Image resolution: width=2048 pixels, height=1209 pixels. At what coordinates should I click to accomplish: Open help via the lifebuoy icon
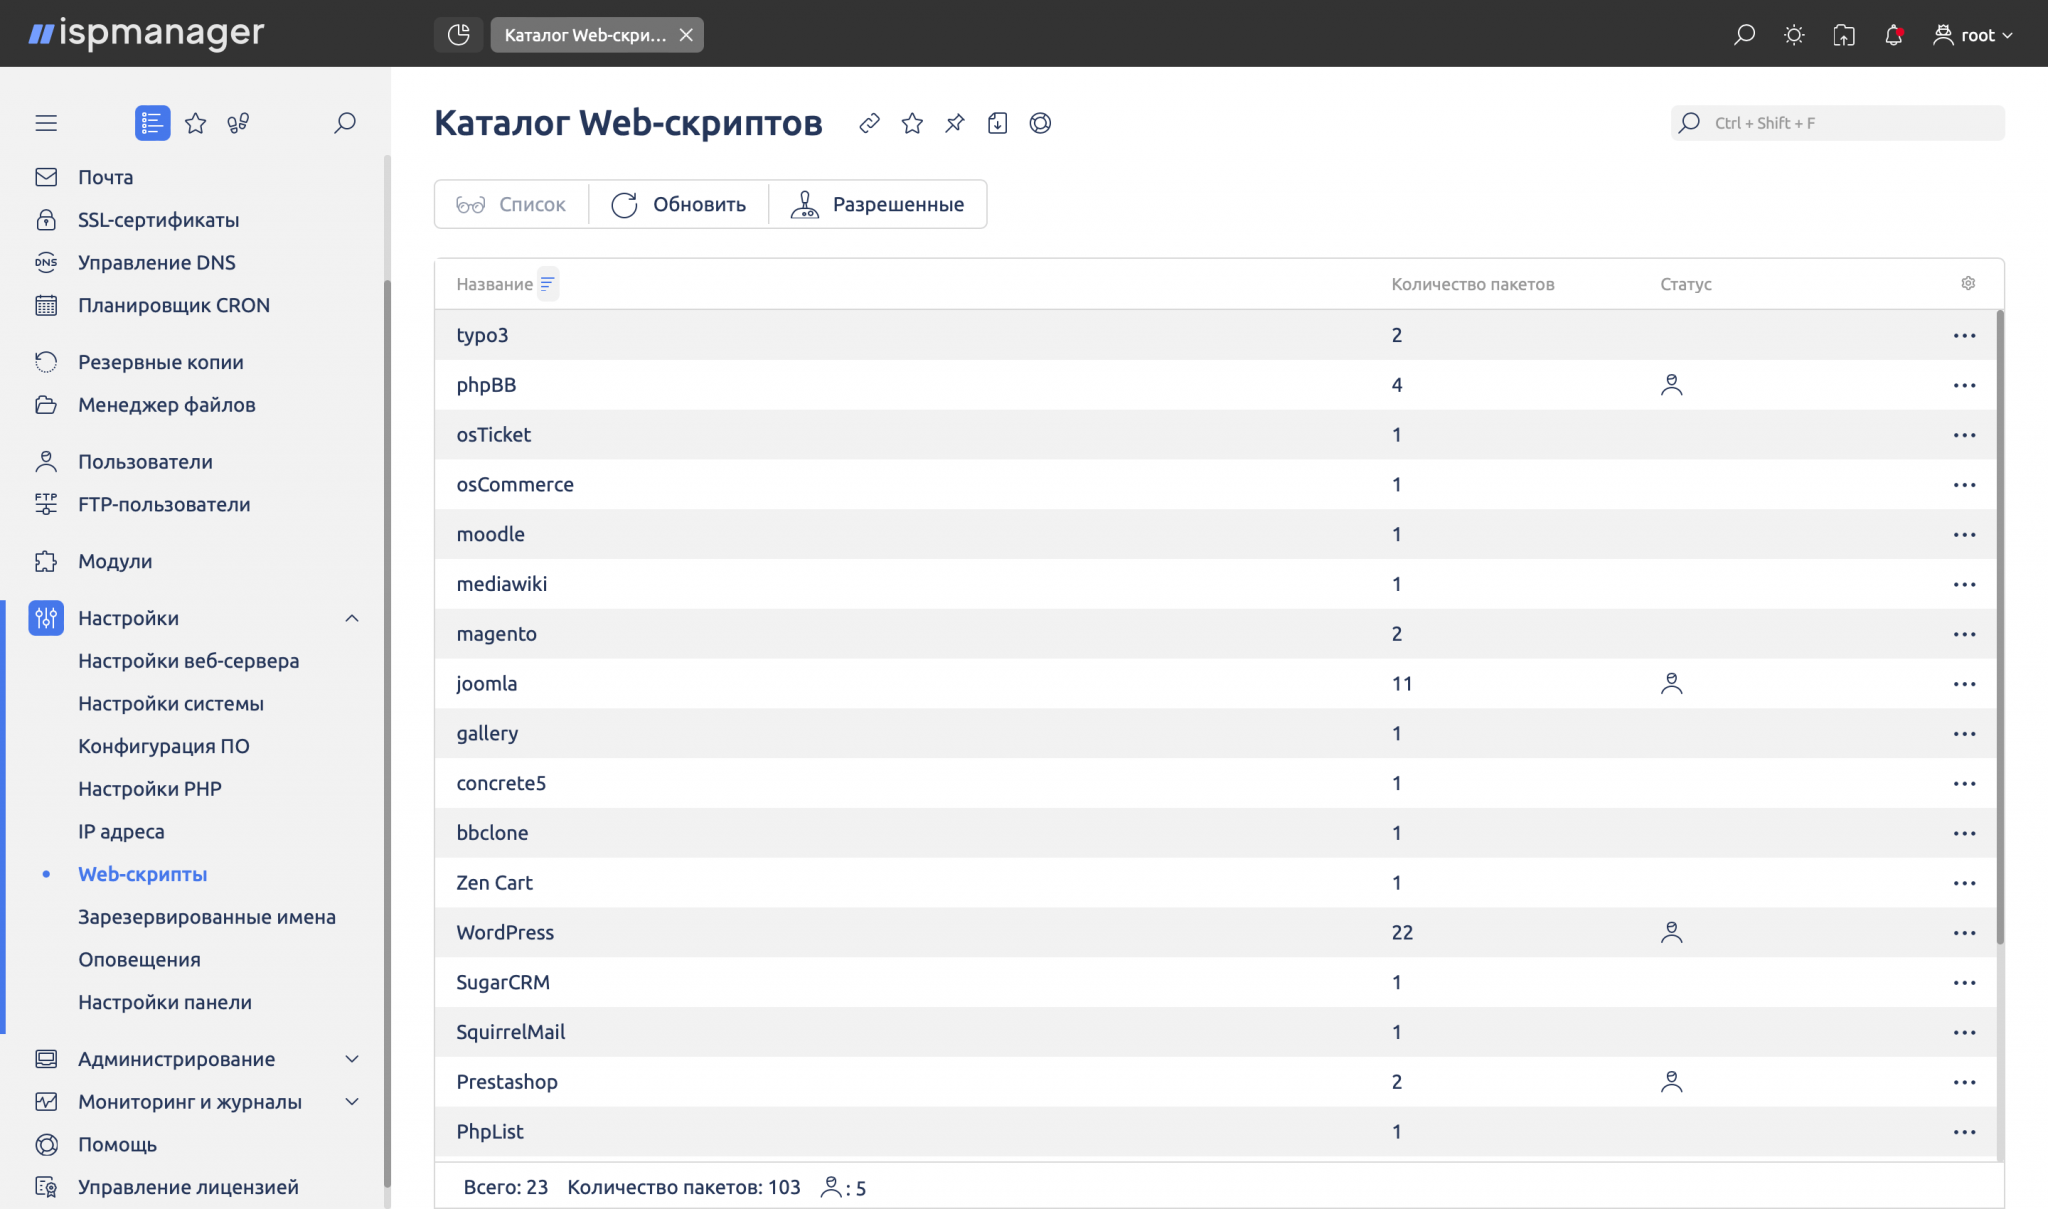click(1041, 123)
